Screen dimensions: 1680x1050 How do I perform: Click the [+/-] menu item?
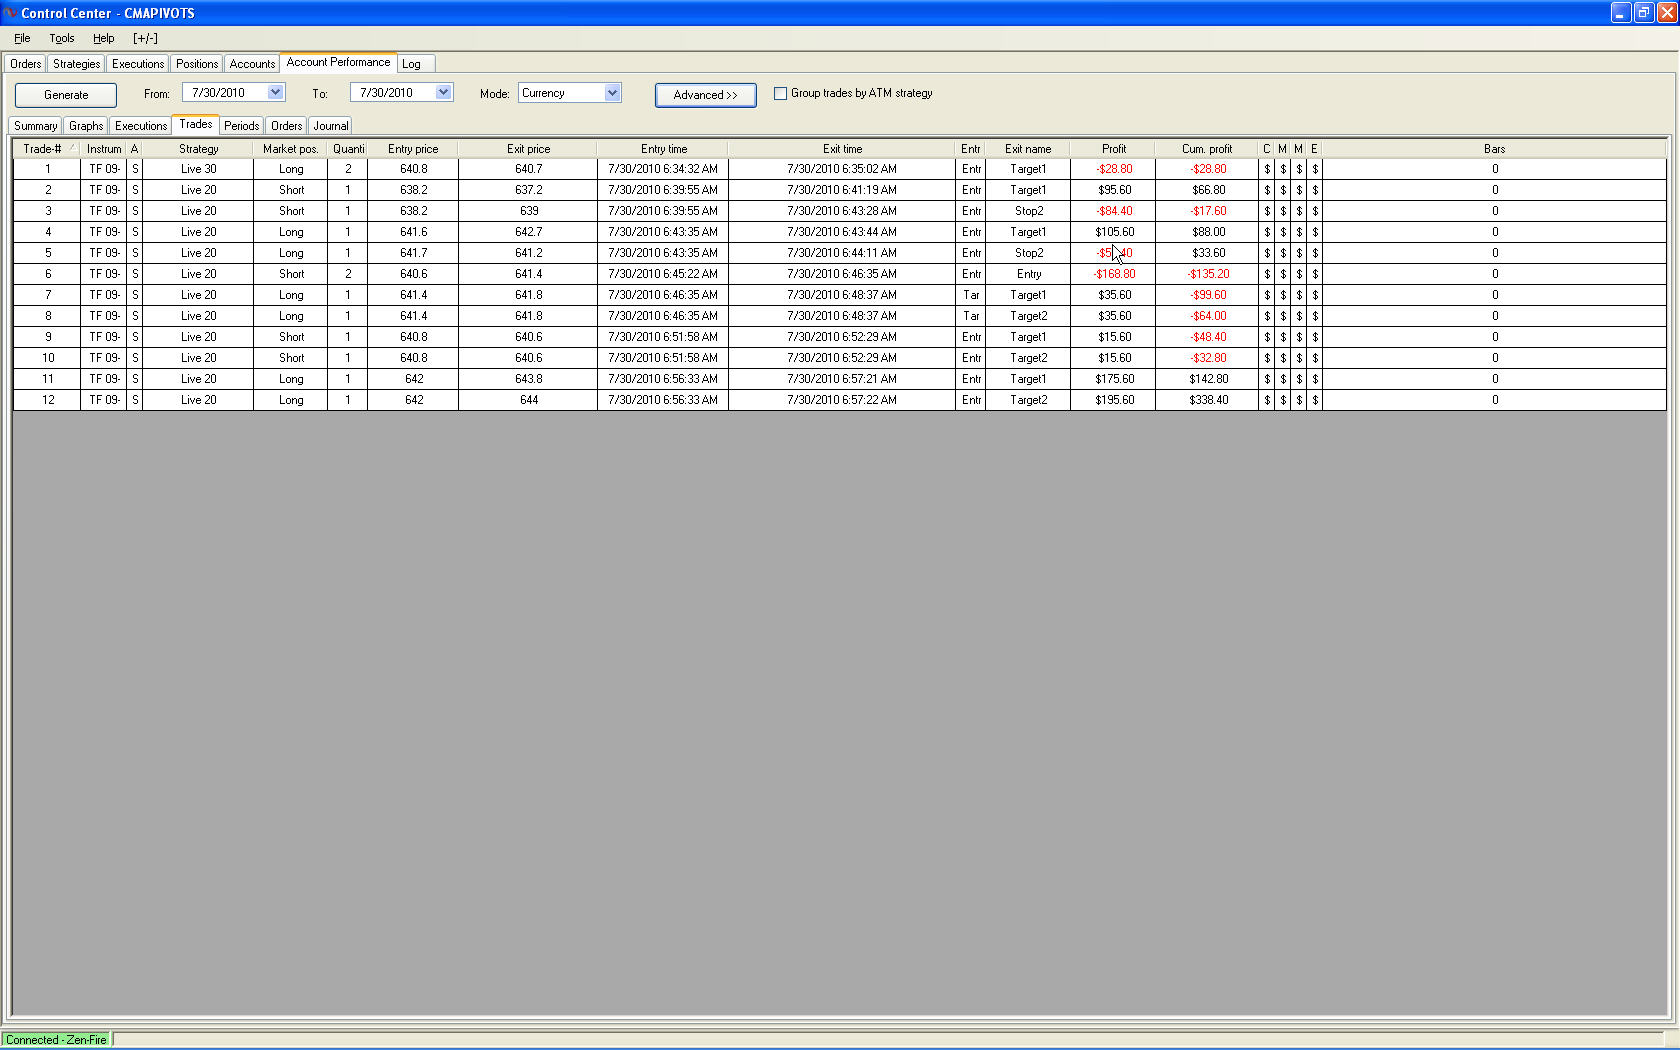click(x=145, y=38)
